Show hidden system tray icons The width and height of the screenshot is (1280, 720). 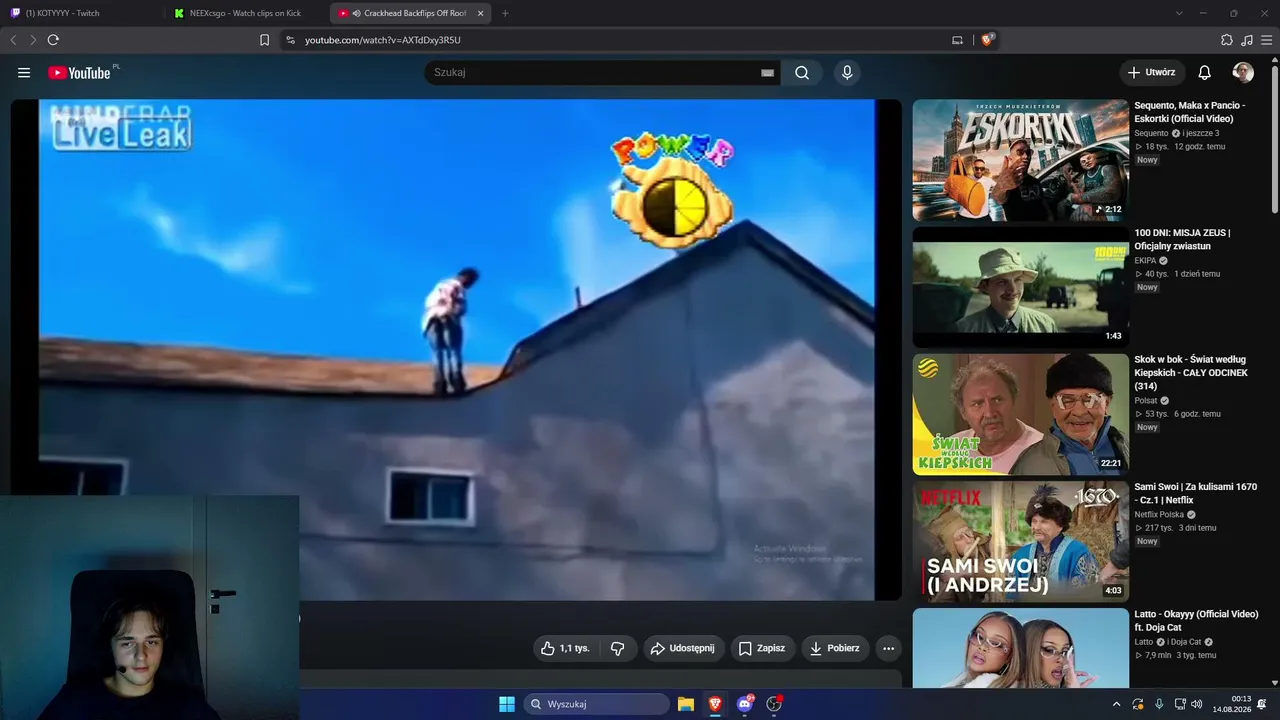click(x=1116, y=704)
